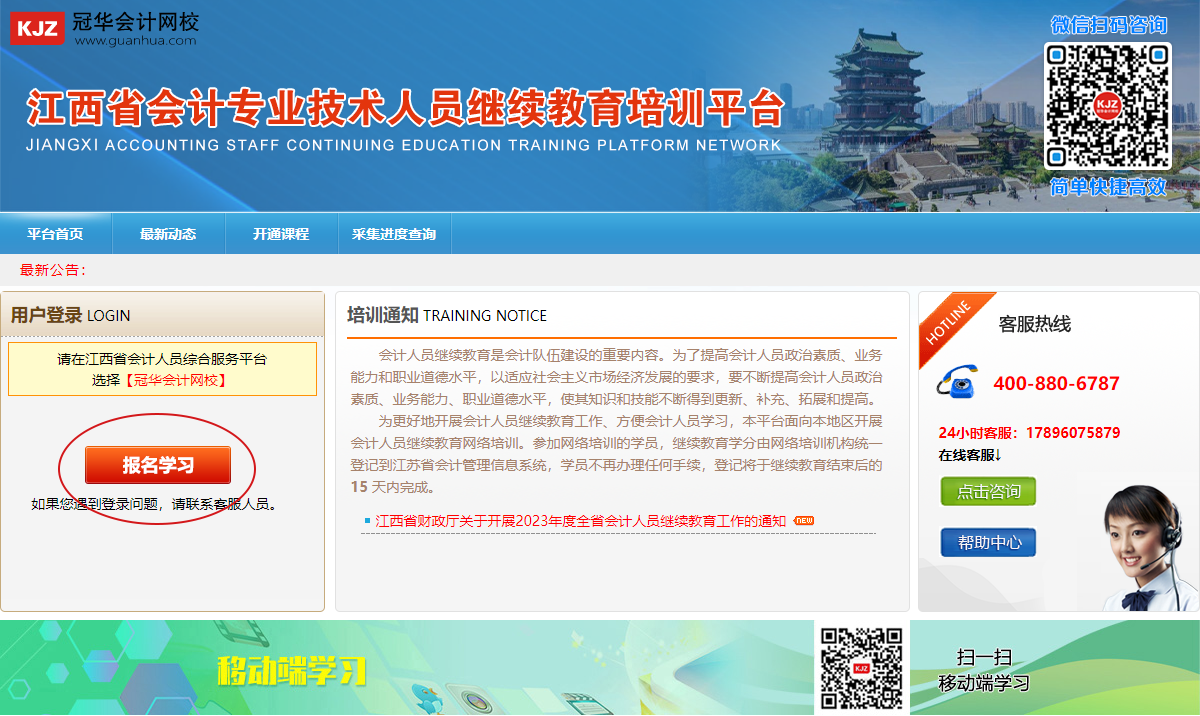Screen dimensions: 1200x716
Task: Click the mobile learning QR code
Action: pyautogui.click(x=861, y=669)
